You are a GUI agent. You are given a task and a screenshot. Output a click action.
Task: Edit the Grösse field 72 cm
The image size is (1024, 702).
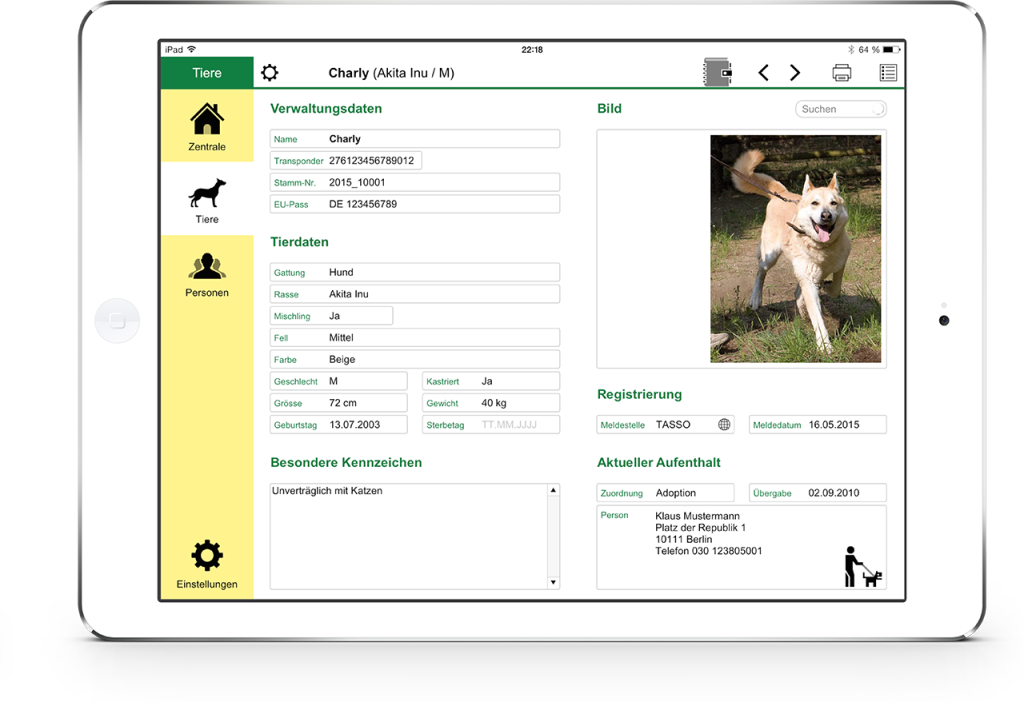(x=339, y=403)
